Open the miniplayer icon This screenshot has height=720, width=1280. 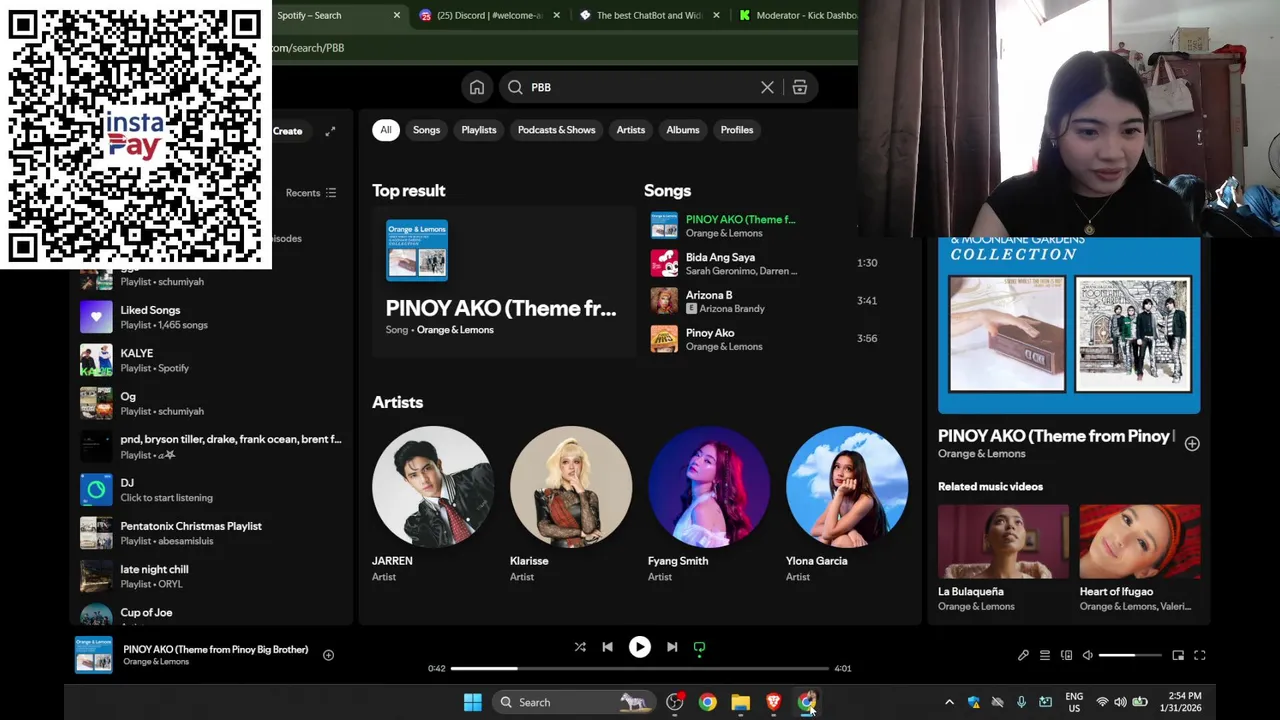(1178, 655)
